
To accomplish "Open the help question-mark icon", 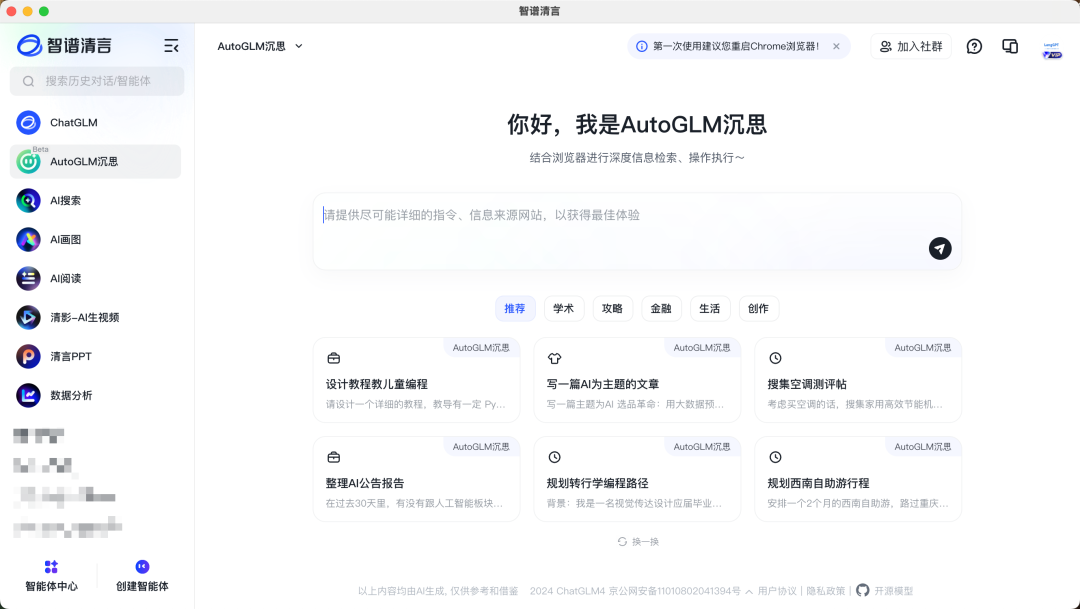I will 974,46.
